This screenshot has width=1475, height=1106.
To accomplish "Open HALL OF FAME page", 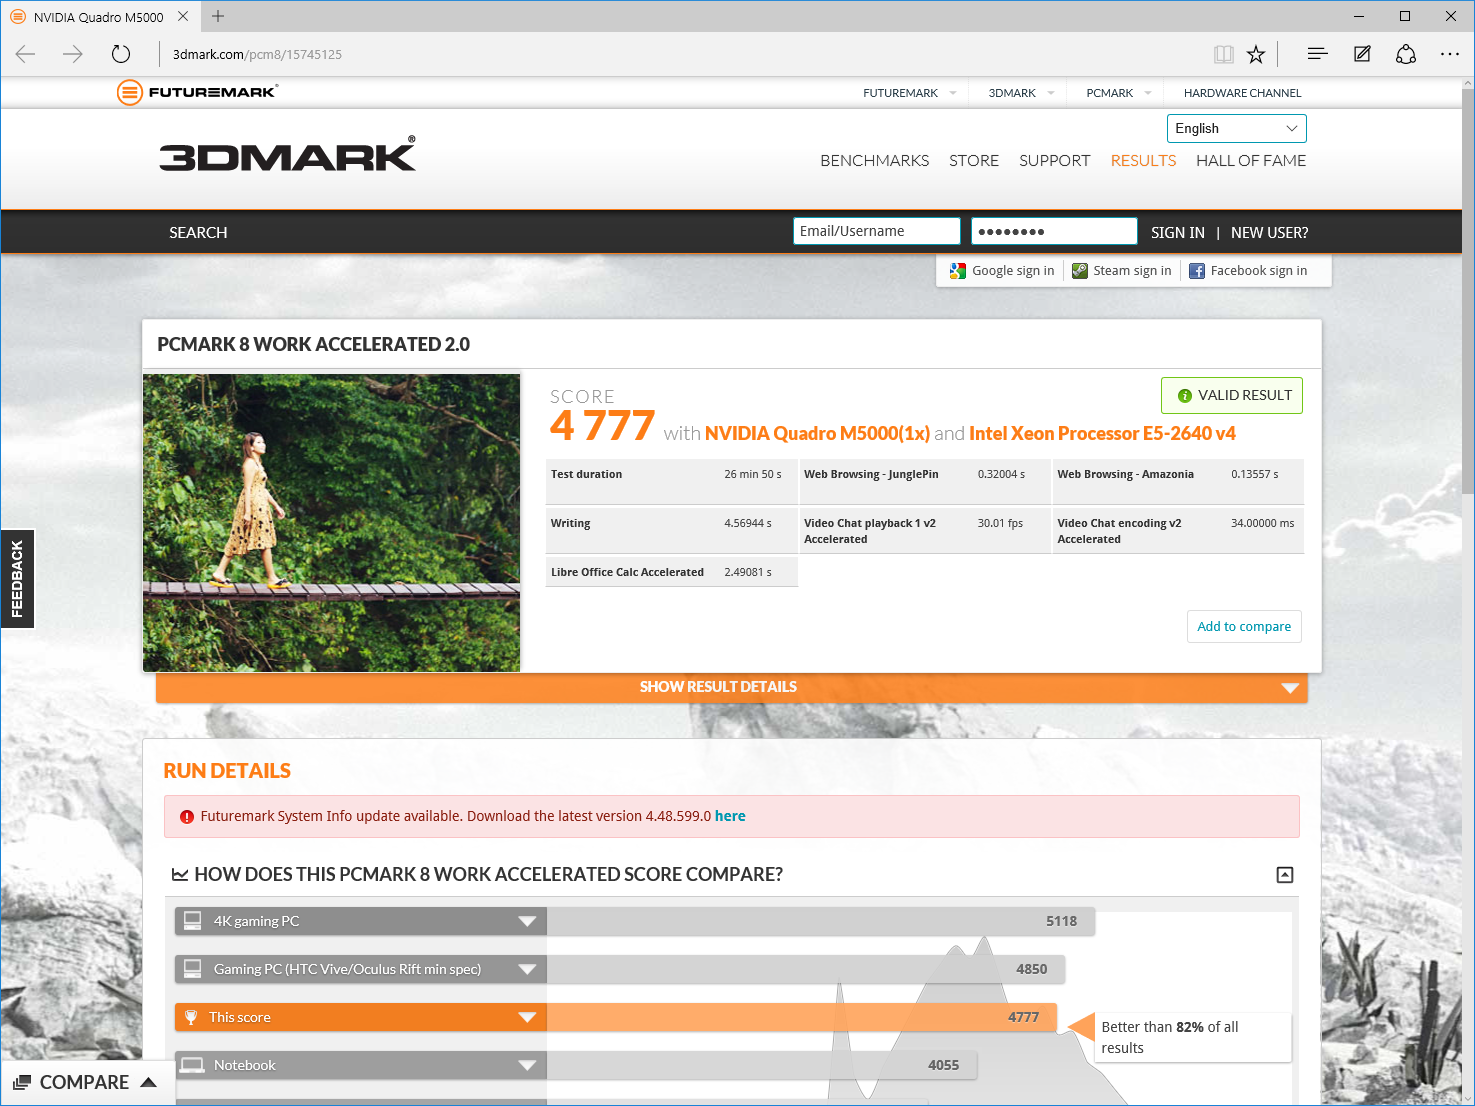I will [1251, 160].
